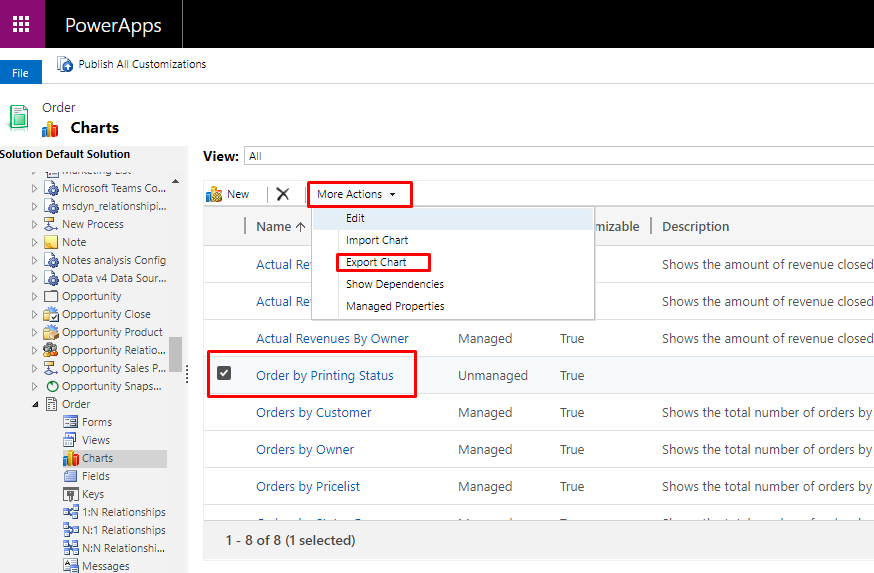Click the pane splitter handle dots
The height and width of the screenshot is (573, 874).
pos(187,374)
